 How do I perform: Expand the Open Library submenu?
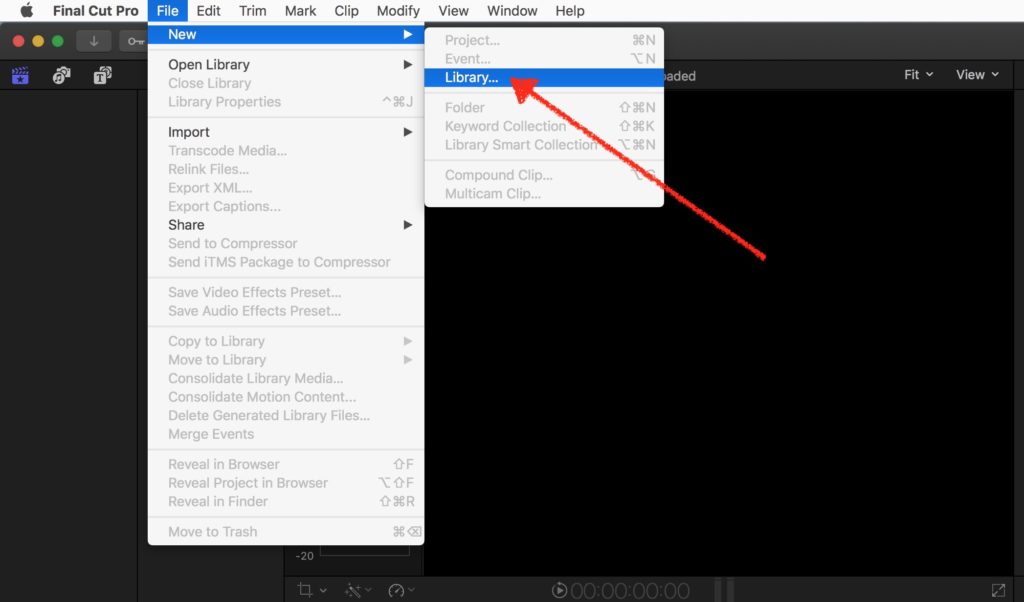pyautogui.click(x=286, y=65)
